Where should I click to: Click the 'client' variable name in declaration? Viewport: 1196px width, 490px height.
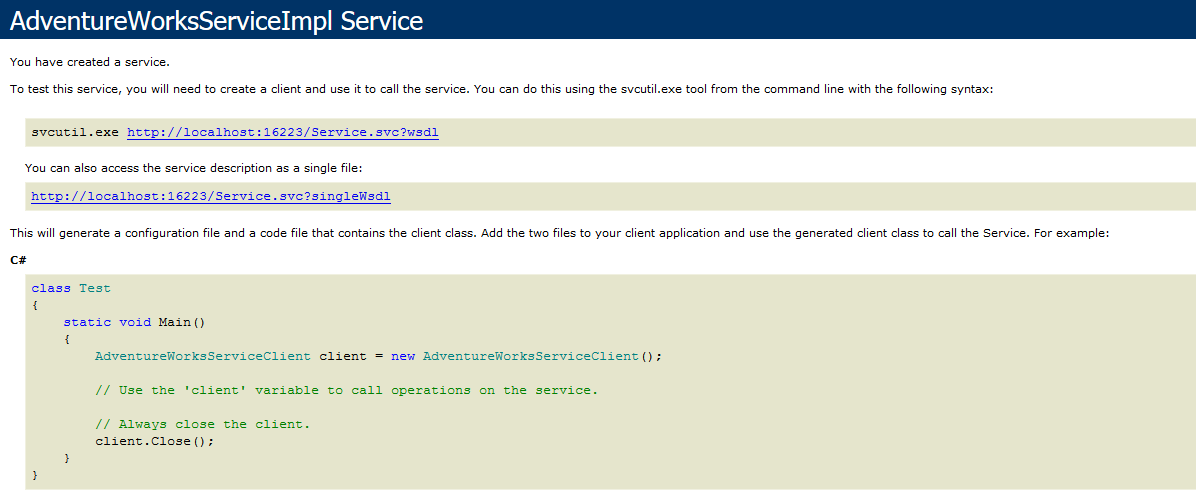tap(342, 356)
